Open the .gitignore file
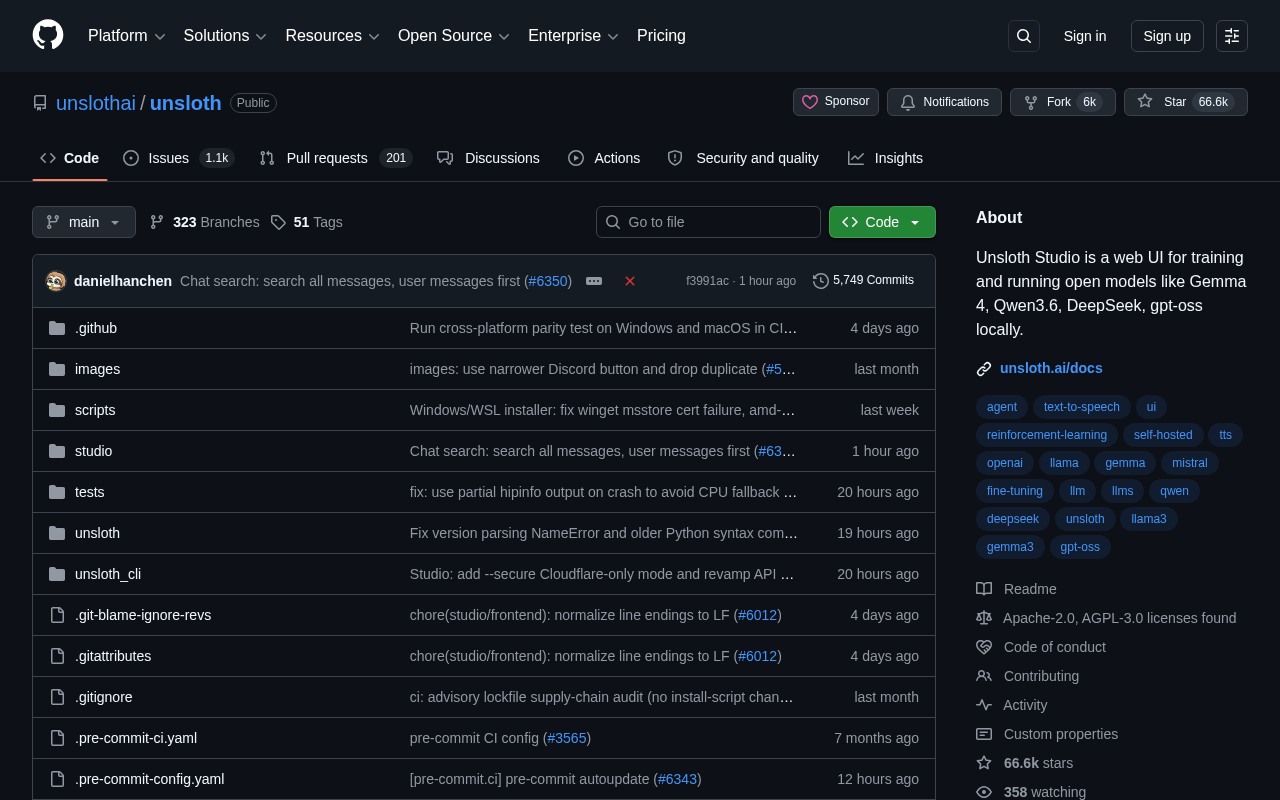 click(104, 697)
